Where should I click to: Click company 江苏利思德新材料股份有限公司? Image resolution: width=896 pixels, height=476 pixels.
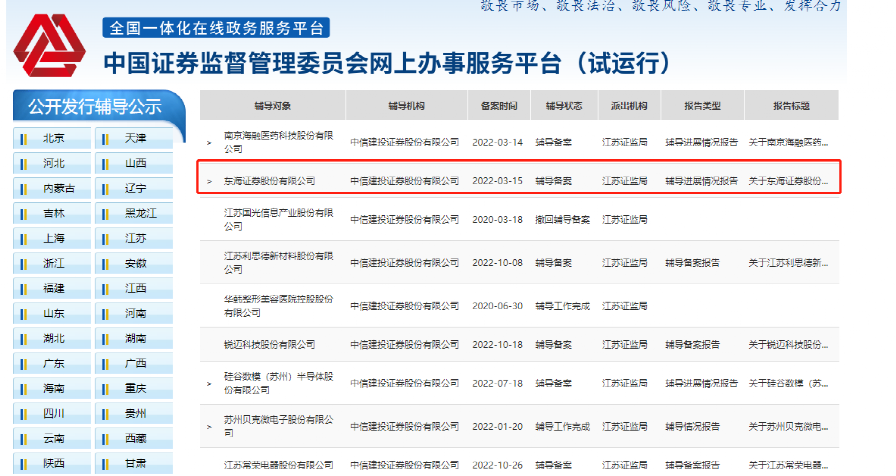(278, 263)
